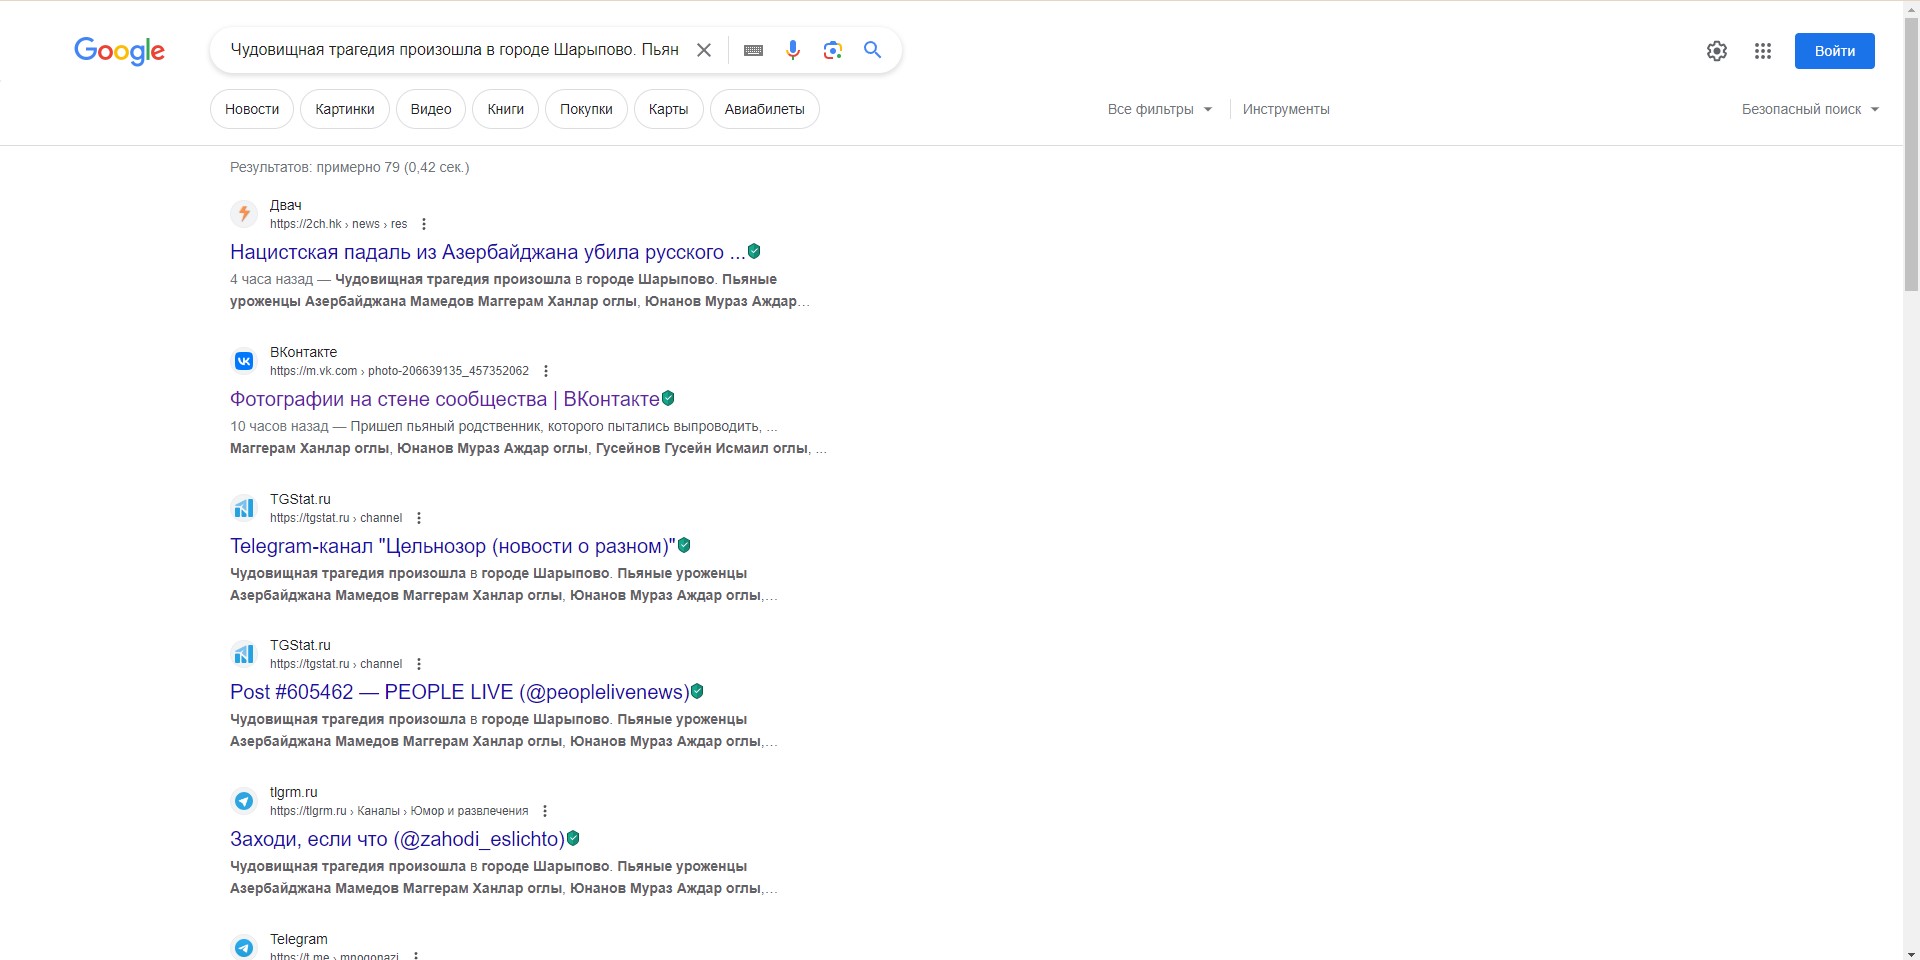Screen dimensions: 1920x960
Task: Switch to the Картинки tab
Action: coord(345,109)
